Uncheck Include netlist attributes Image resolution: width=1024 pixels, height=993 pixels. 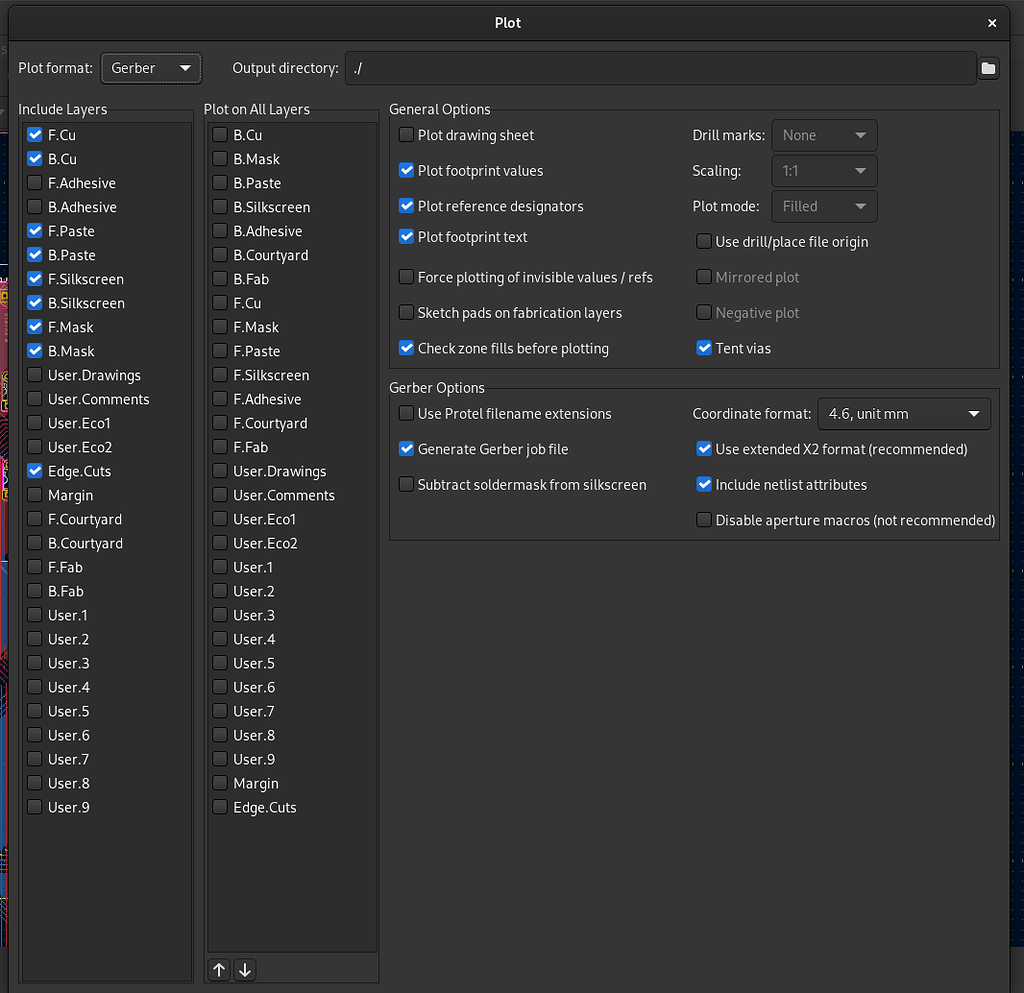point(704,485)
